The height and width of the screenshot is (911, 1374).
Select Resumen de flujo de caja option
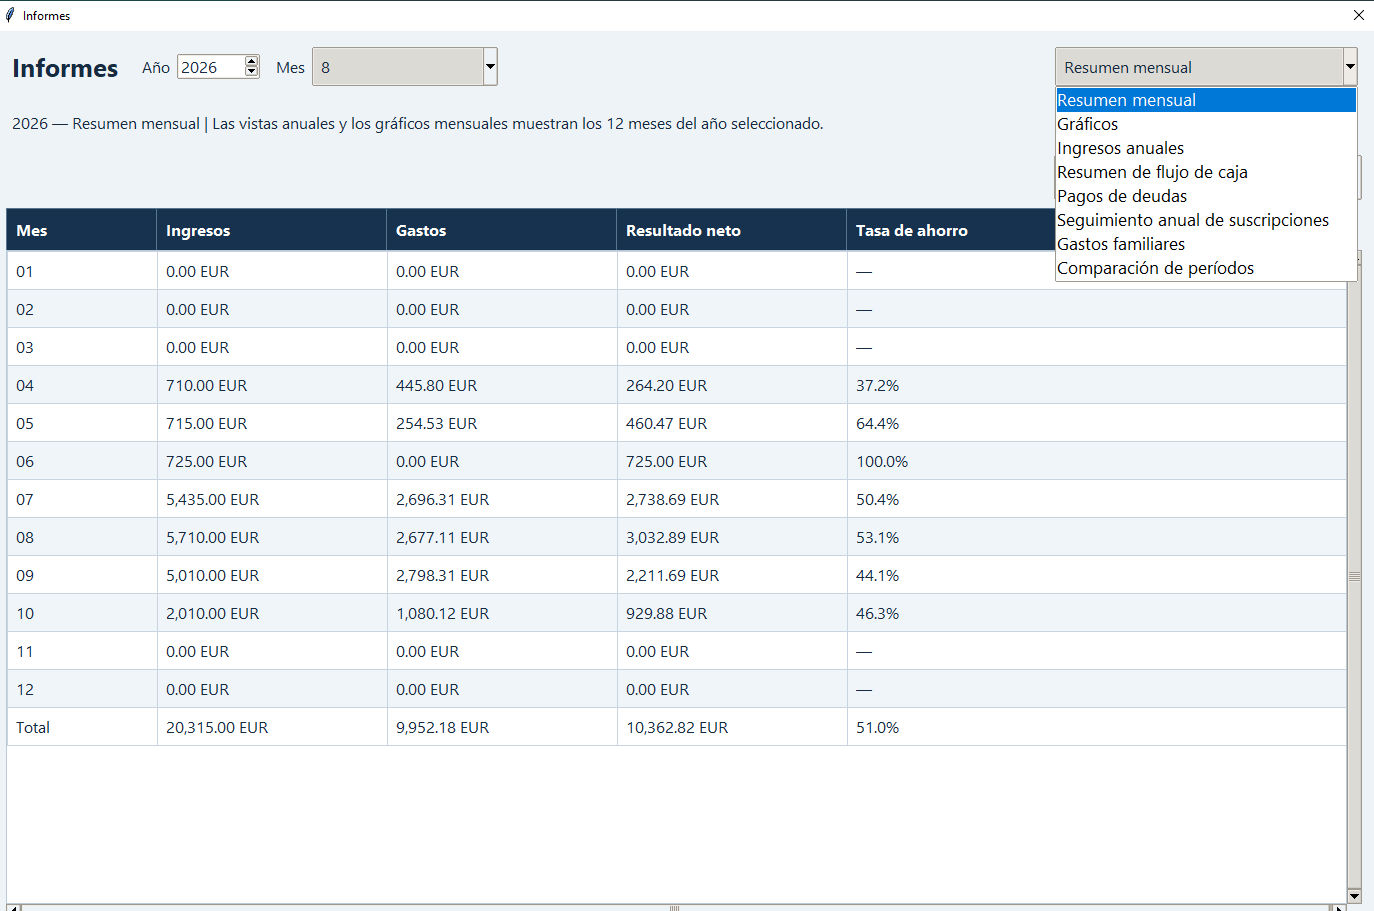click(1205, 172)
